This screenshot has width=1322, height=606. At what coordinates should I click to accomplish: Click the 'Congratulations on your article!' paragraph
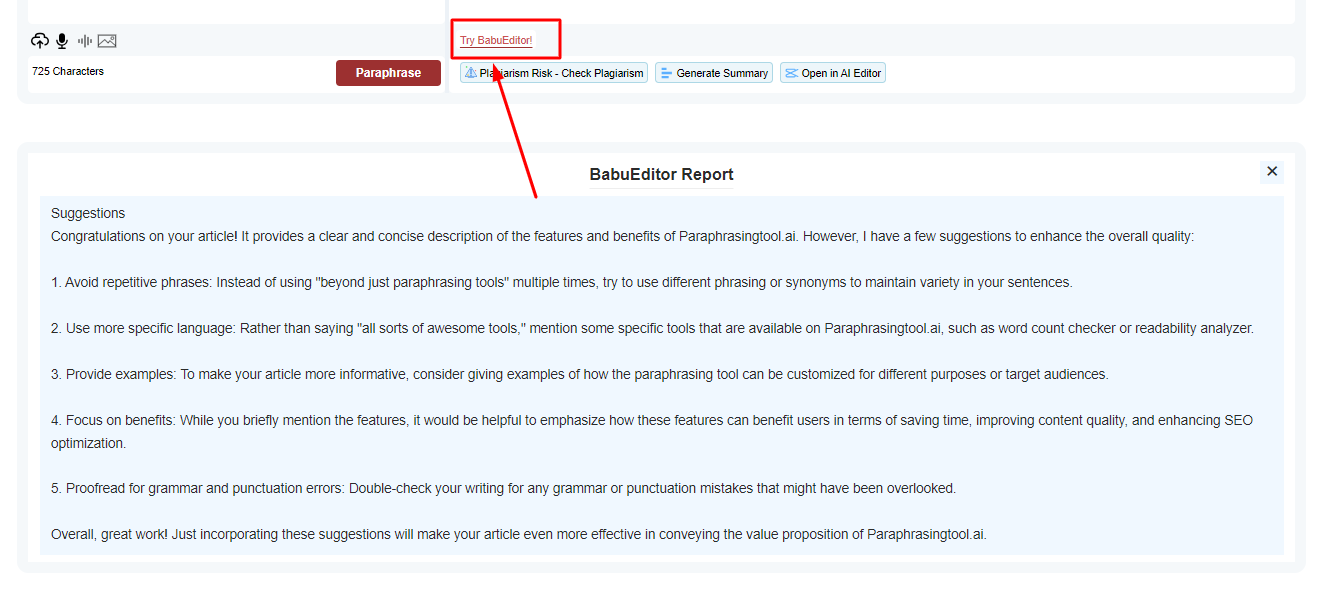(623, 237)
